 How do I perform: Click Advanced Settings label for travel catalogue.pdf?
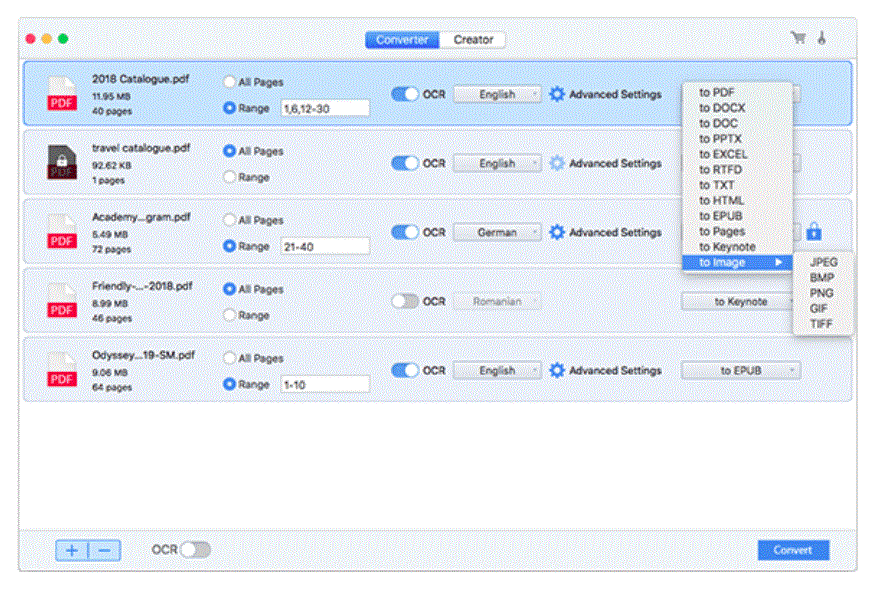[x=615, y=163]
